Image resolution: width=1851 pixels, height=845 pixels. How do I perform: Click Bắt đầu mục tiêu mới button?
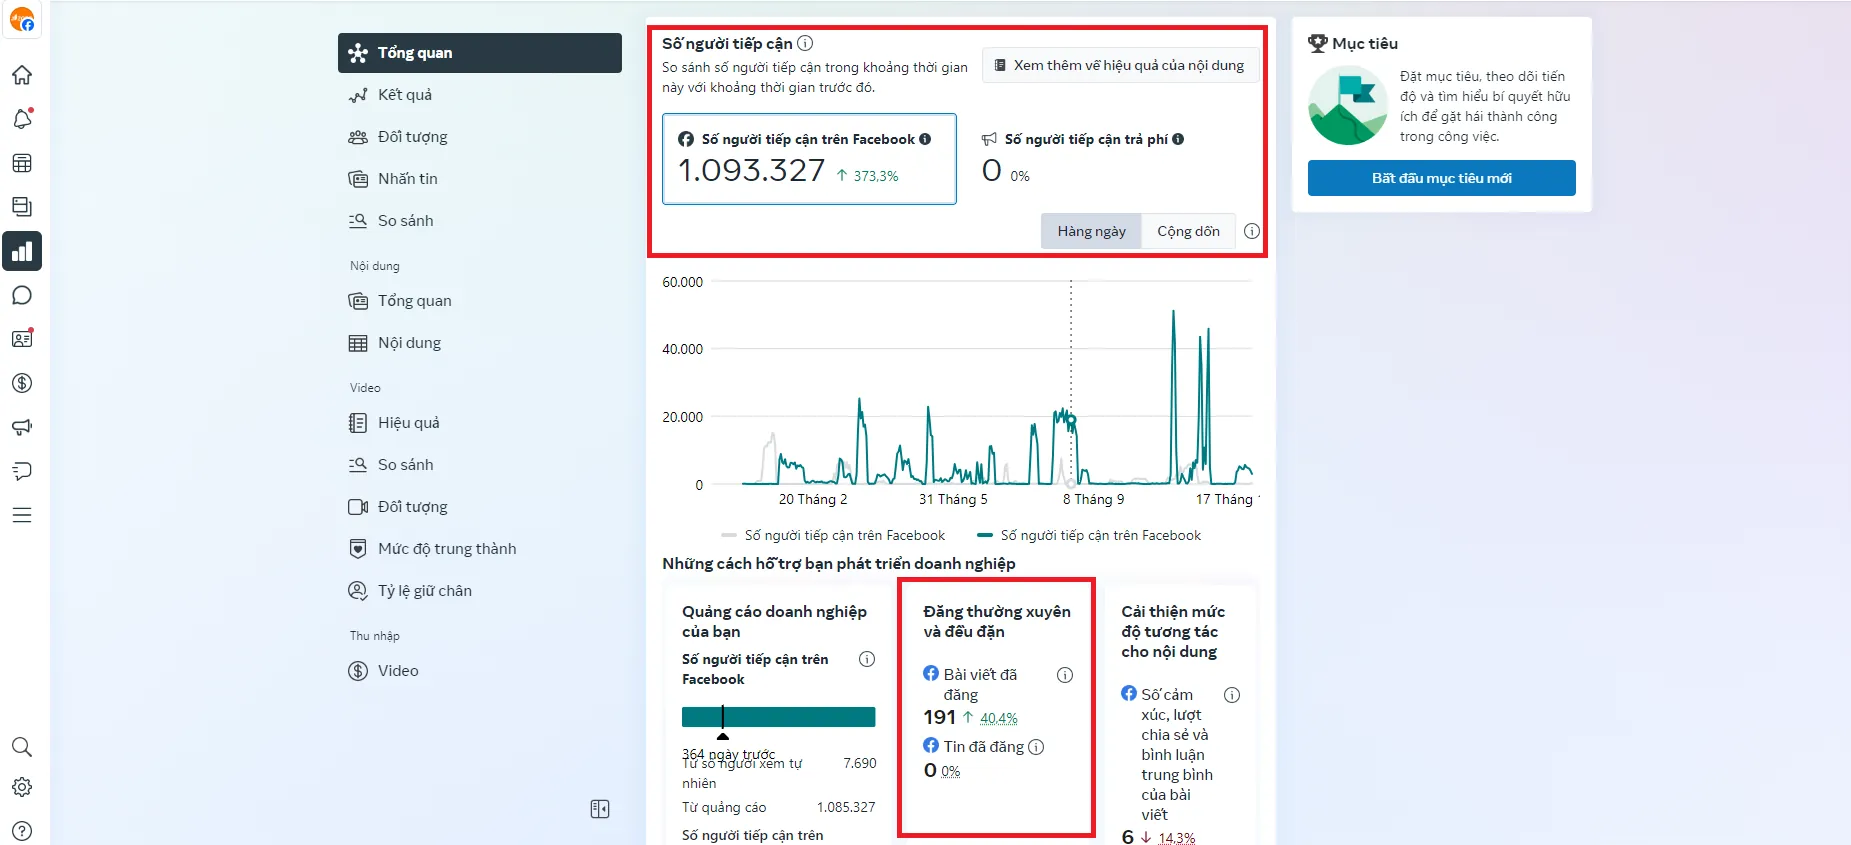click(1441, 178)
